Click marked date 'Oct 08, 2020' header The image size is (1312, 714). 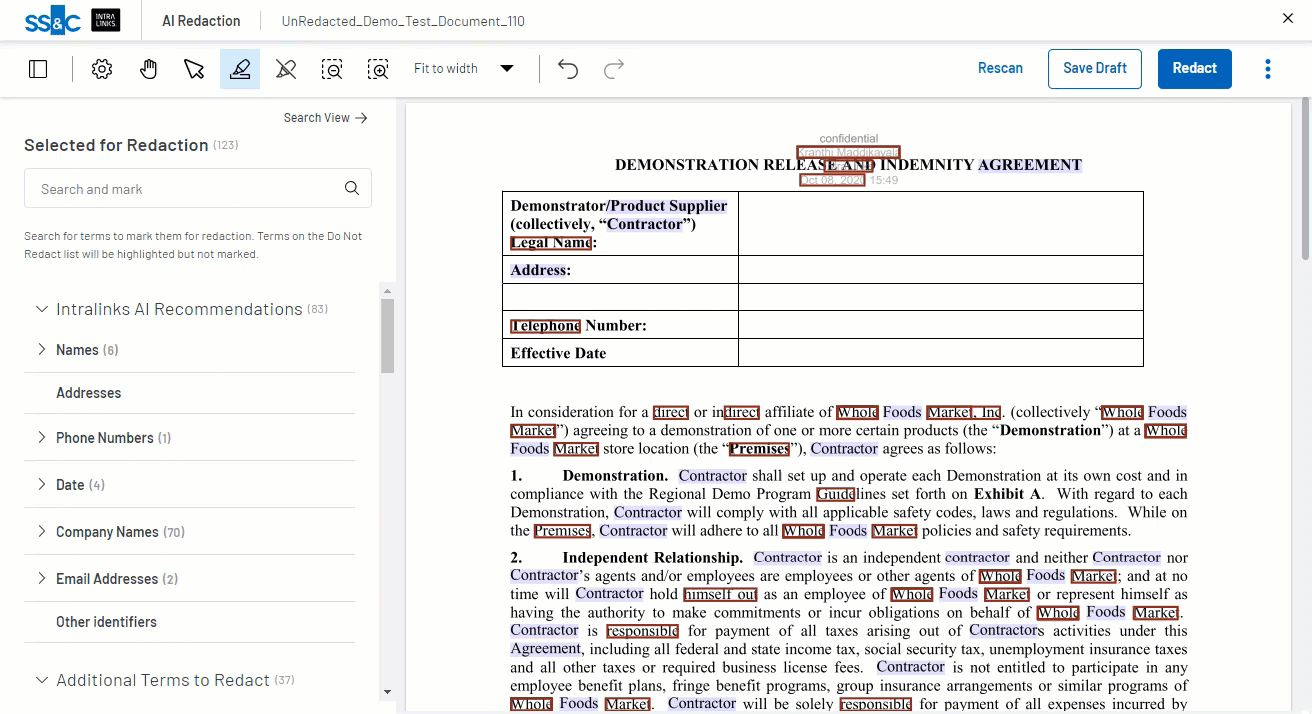(832, 180)
